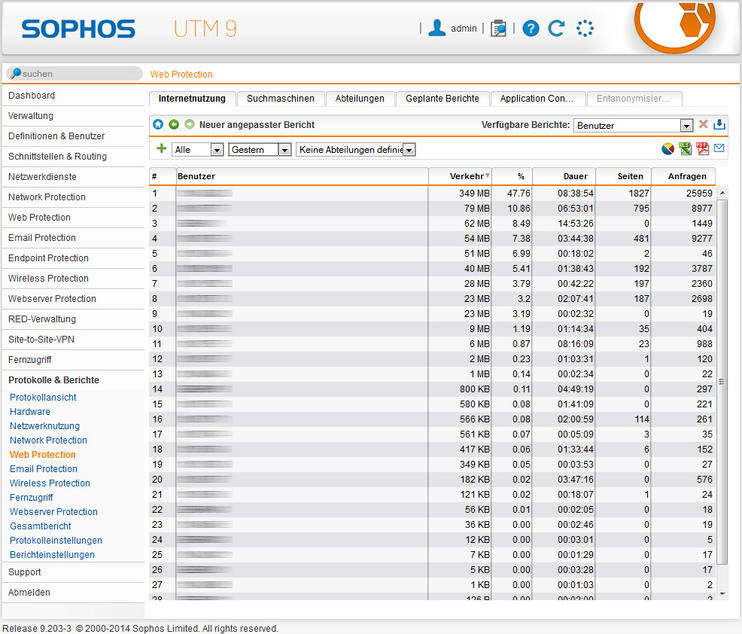Expand the Keine Abteilungen definiert dropdown
Viewport: 742px width, 634px height.
tap(355, 149)
